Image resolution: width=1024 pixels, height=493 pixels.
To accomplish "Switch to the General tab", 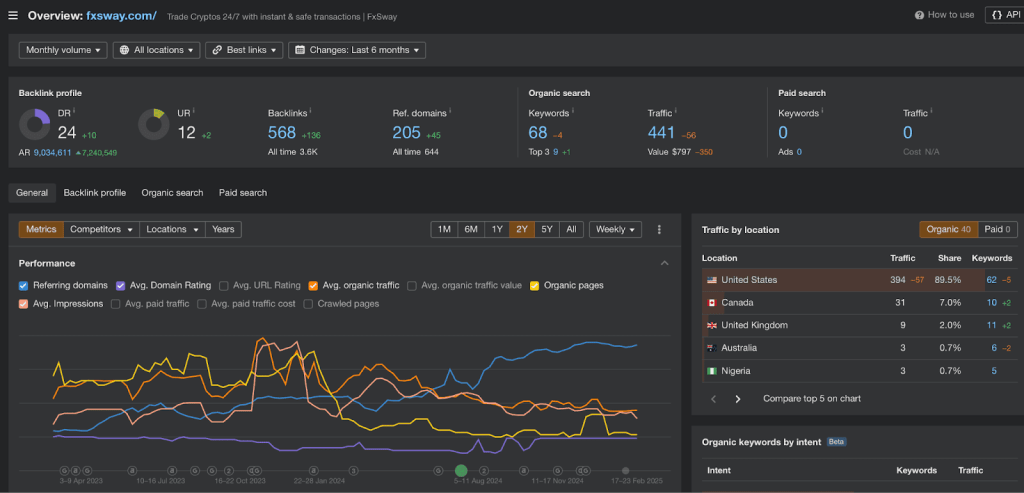I will click(32, 193).
